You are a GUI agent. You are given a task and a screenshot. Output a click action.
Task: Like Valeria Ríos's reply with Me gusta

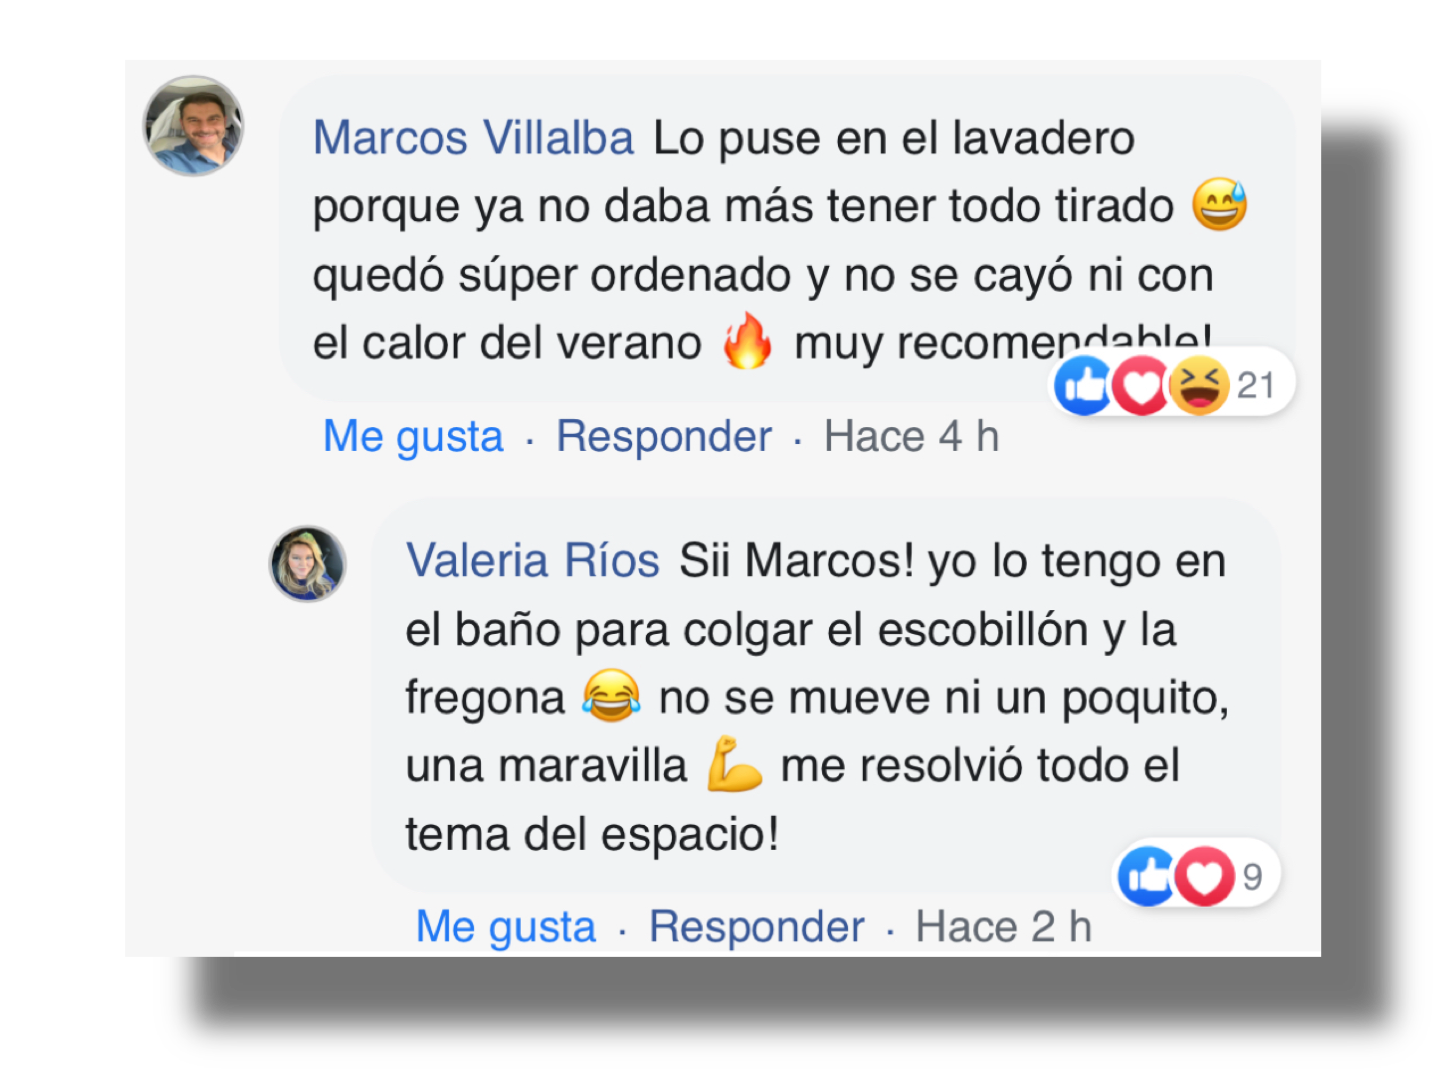[x=506, y=927]
